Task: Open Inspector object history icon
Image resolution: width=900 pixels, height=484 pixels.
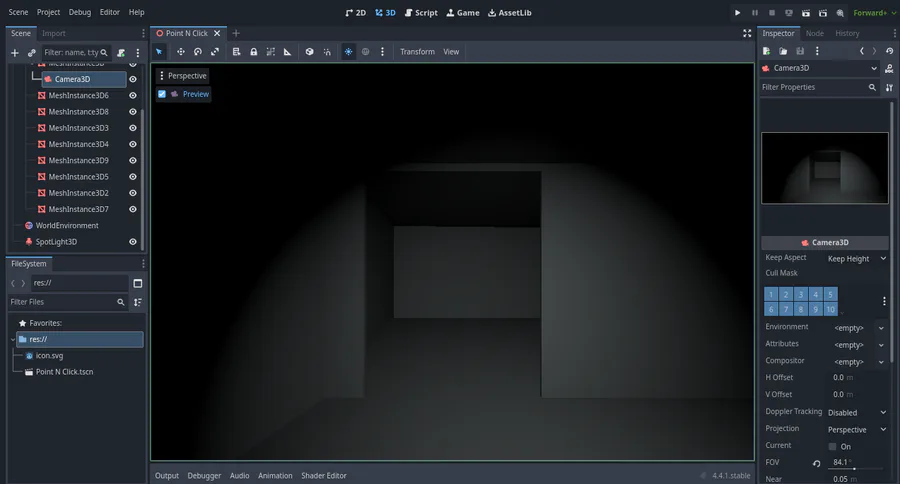Action: tap(890, 51)
